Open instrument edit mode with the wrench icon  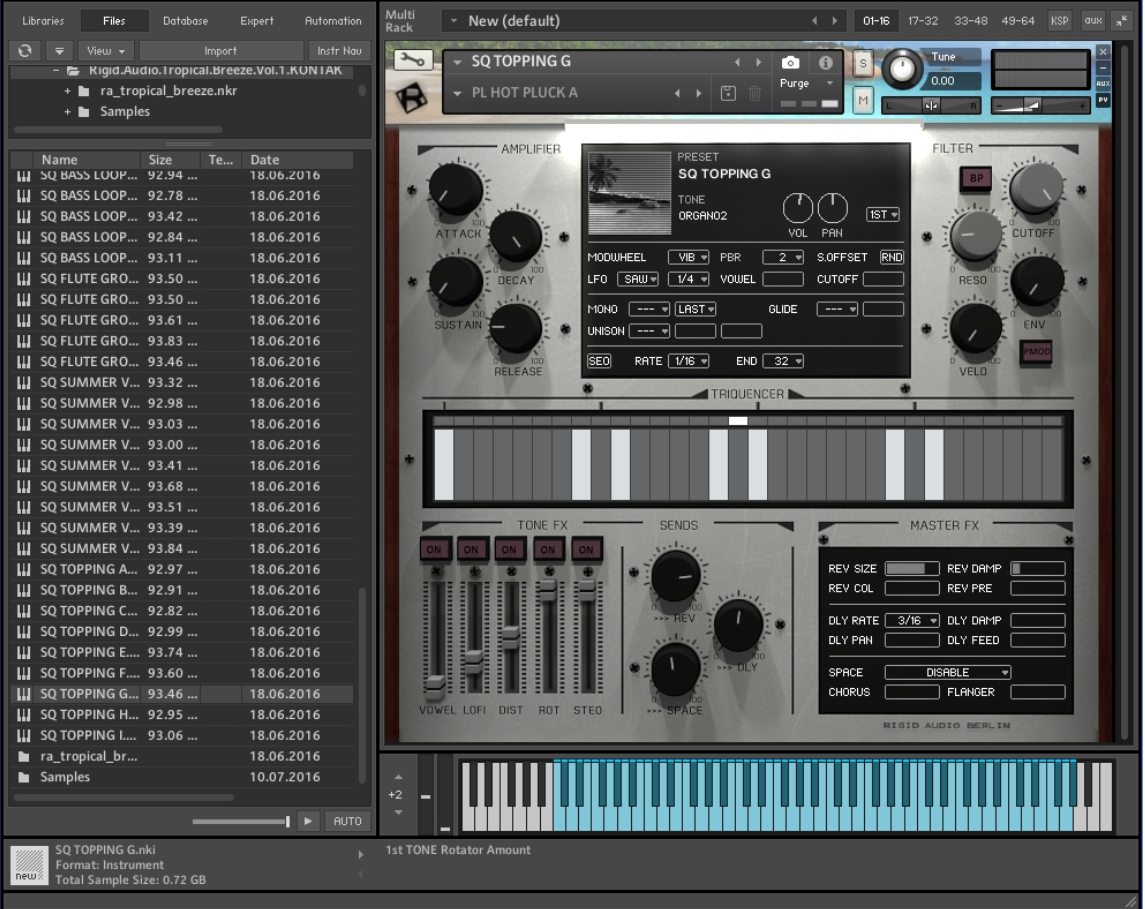pos(413,60)
